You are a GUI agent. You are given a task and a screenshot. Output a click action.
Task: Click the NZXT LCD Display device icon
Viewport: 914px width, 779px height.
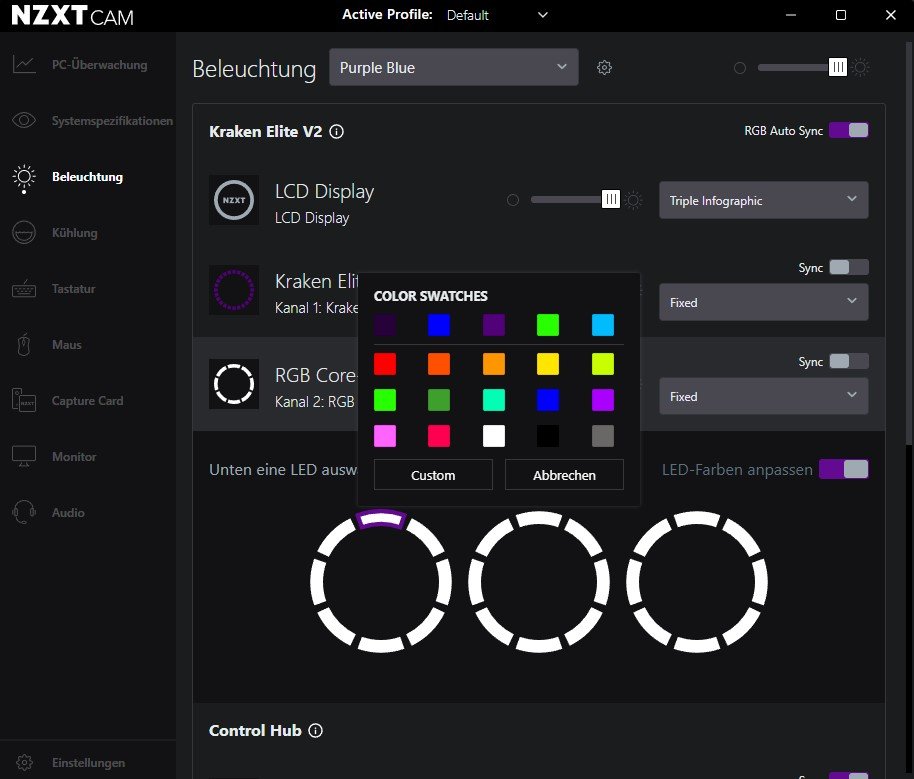234,200
